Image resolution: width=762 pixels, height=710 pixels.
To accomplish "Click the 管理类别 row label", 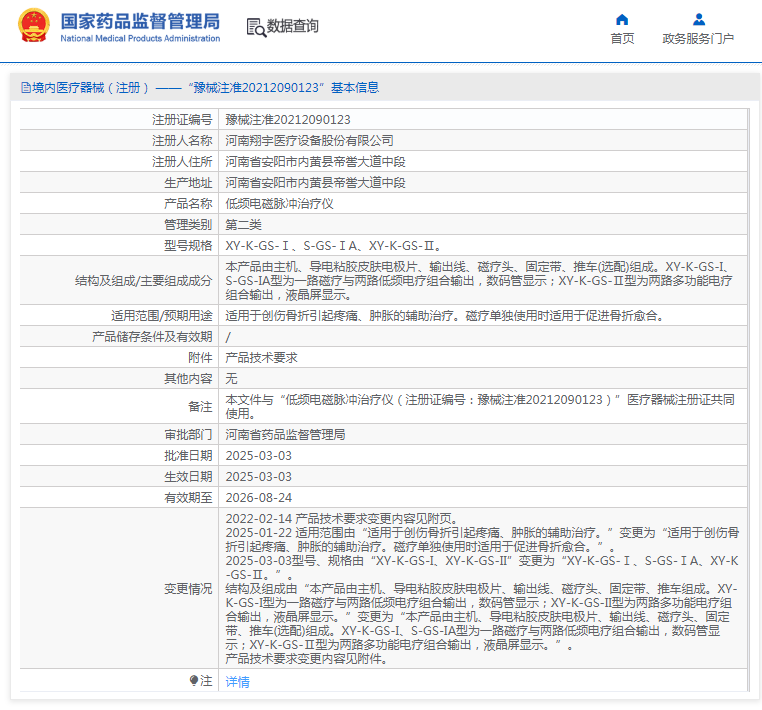I will click(x=188, y=225).
